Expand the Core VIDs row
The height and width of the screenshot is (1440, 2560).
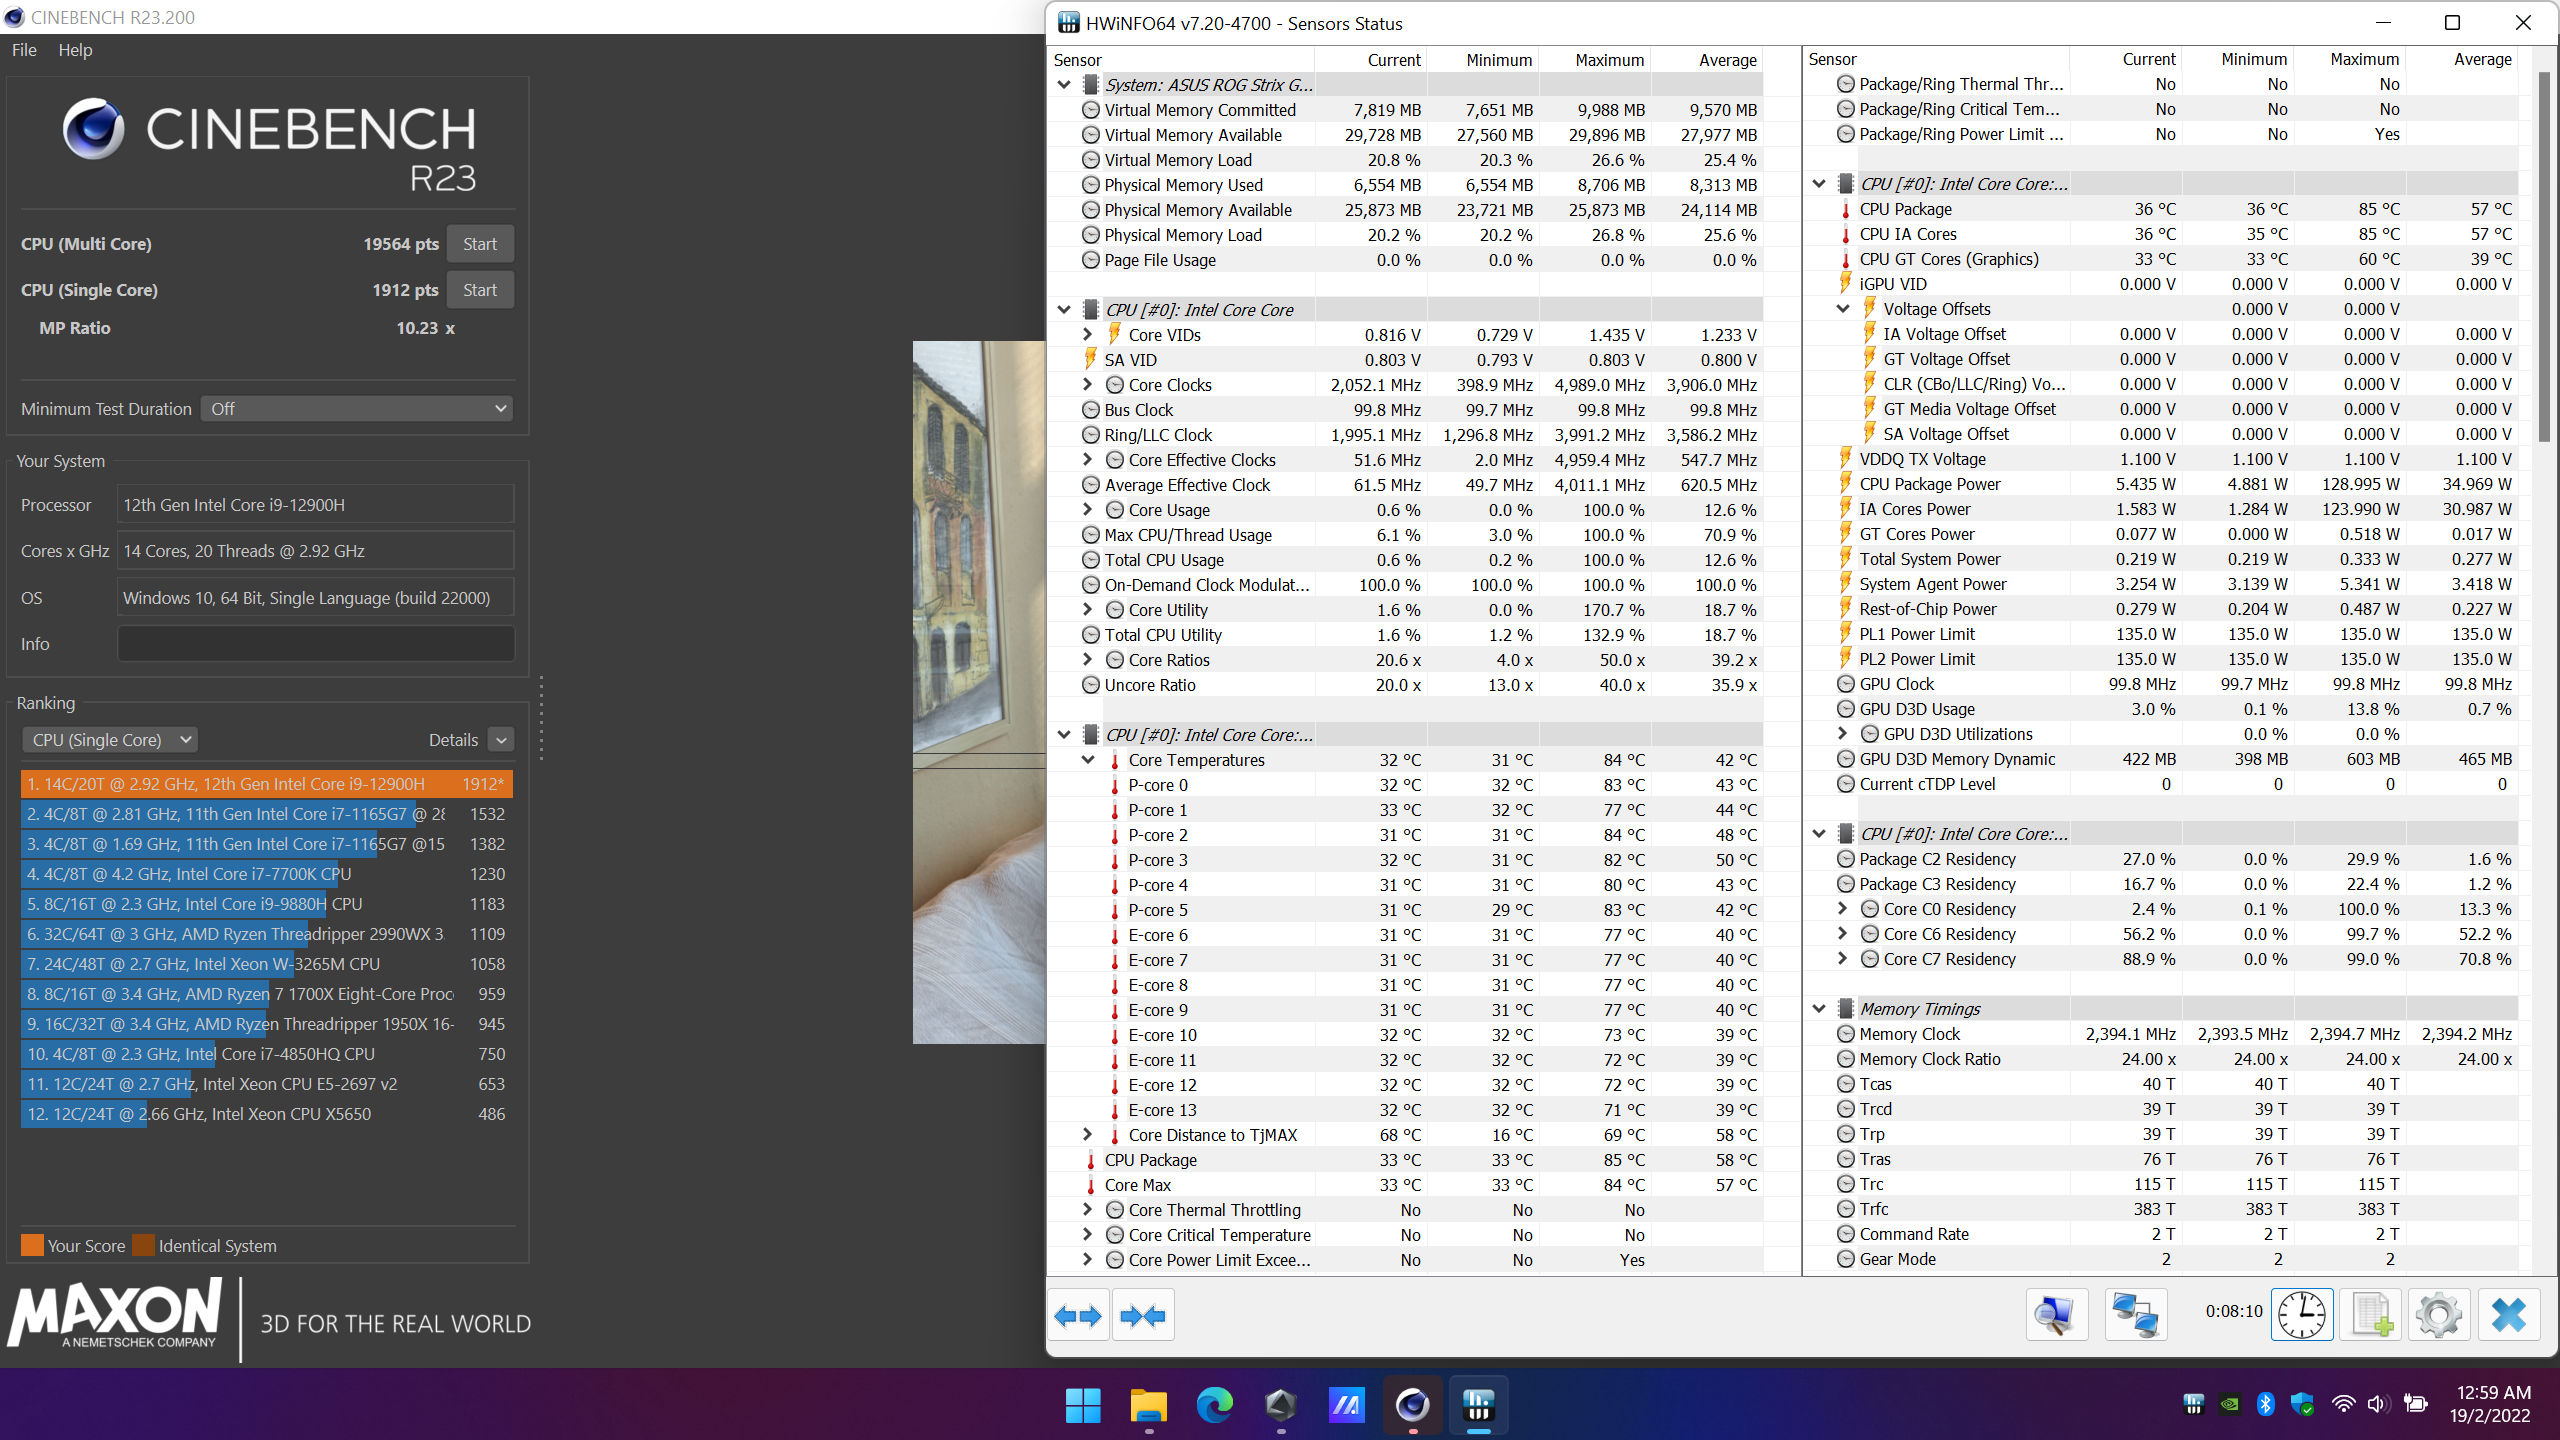(1088, 335)
